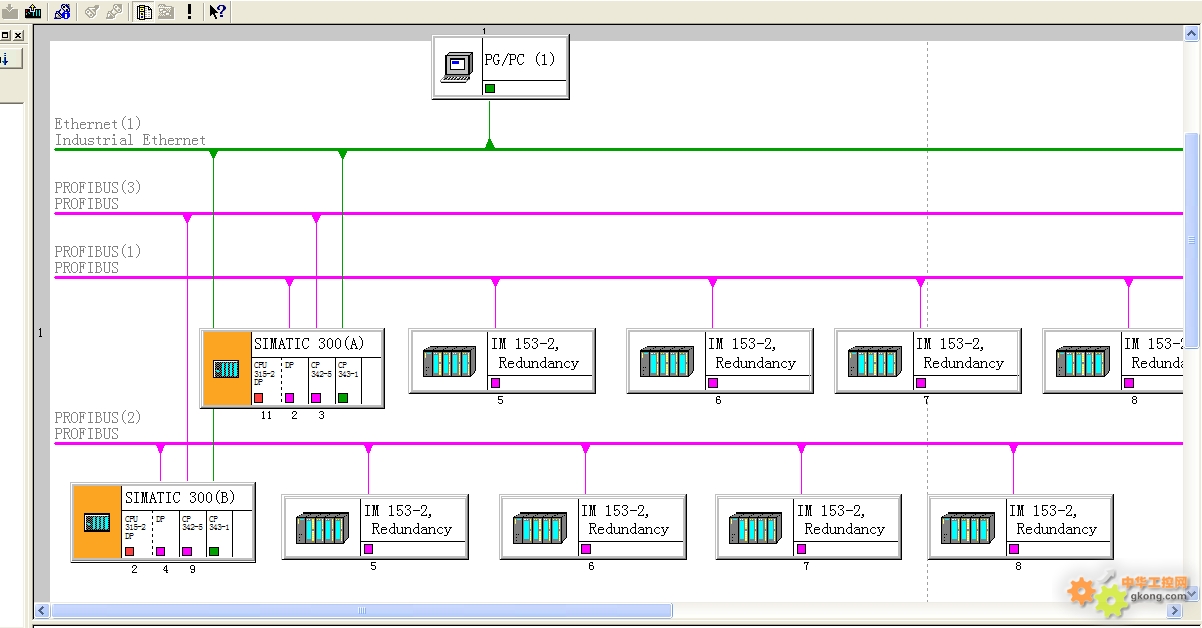Select the PROFIBUS(1) network label
The image size is (1202, 628).
[x=98, y=260]
